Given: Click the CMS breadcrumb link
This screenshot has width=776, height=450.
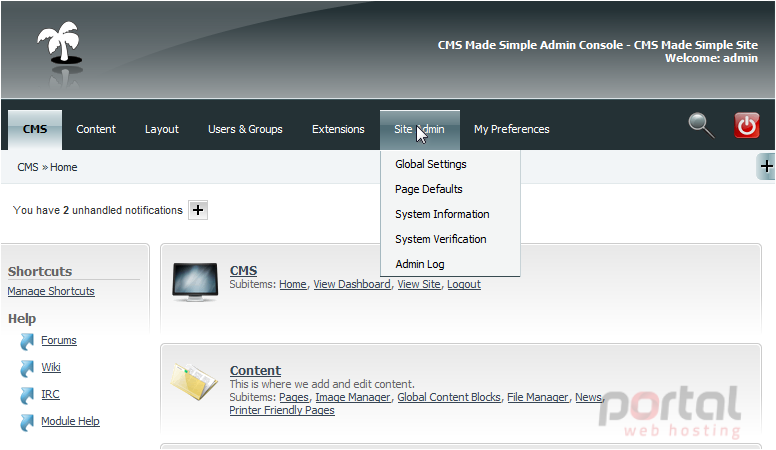Looking at the screenshot, I should point(28,167).
